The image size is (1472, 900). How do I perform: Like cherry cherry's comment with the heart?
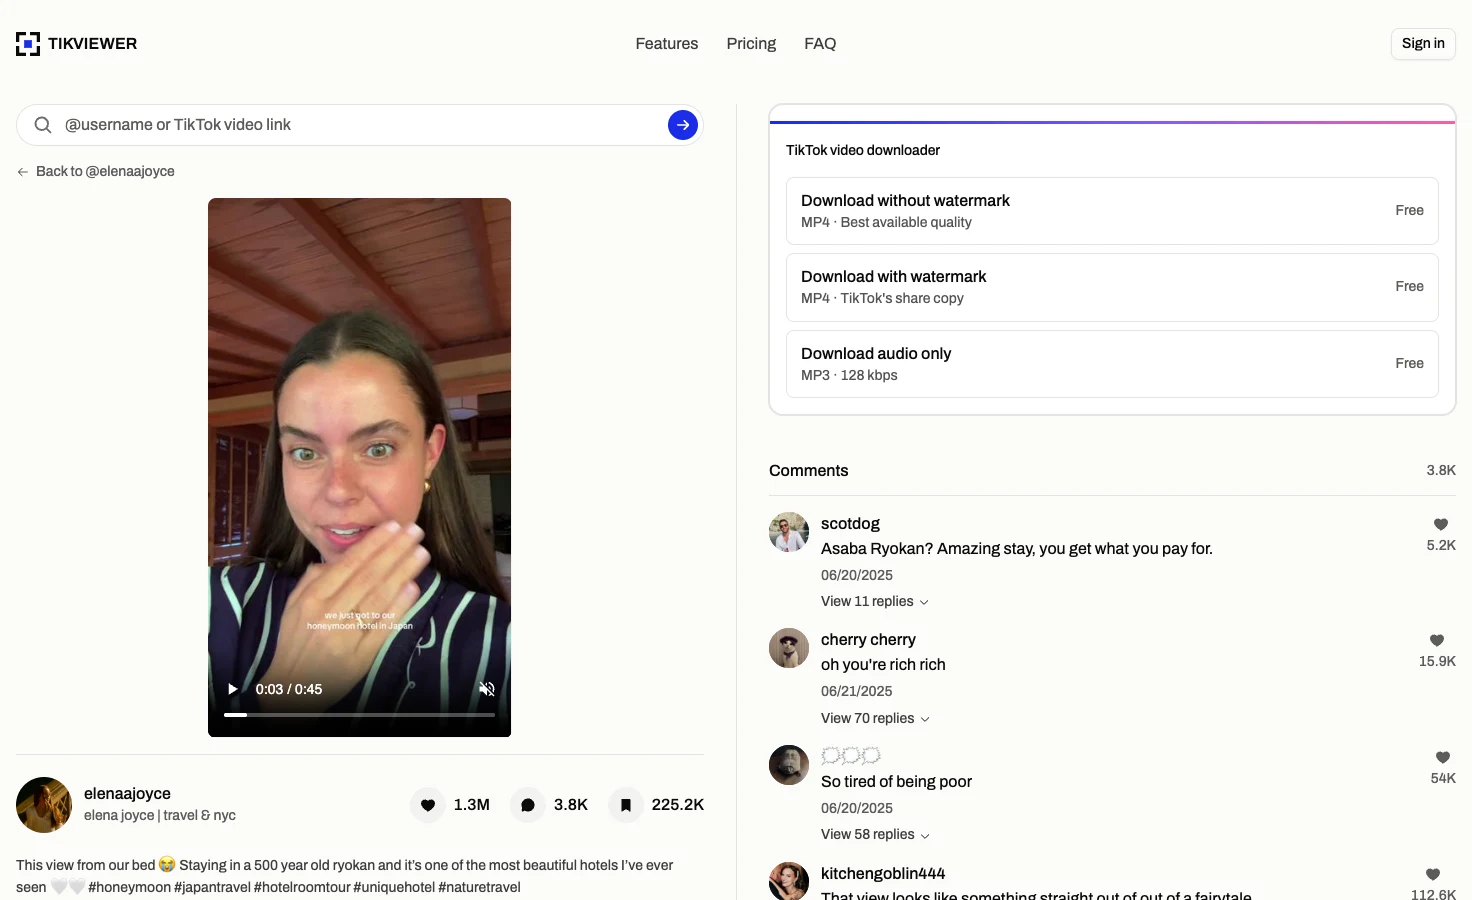1437,640
